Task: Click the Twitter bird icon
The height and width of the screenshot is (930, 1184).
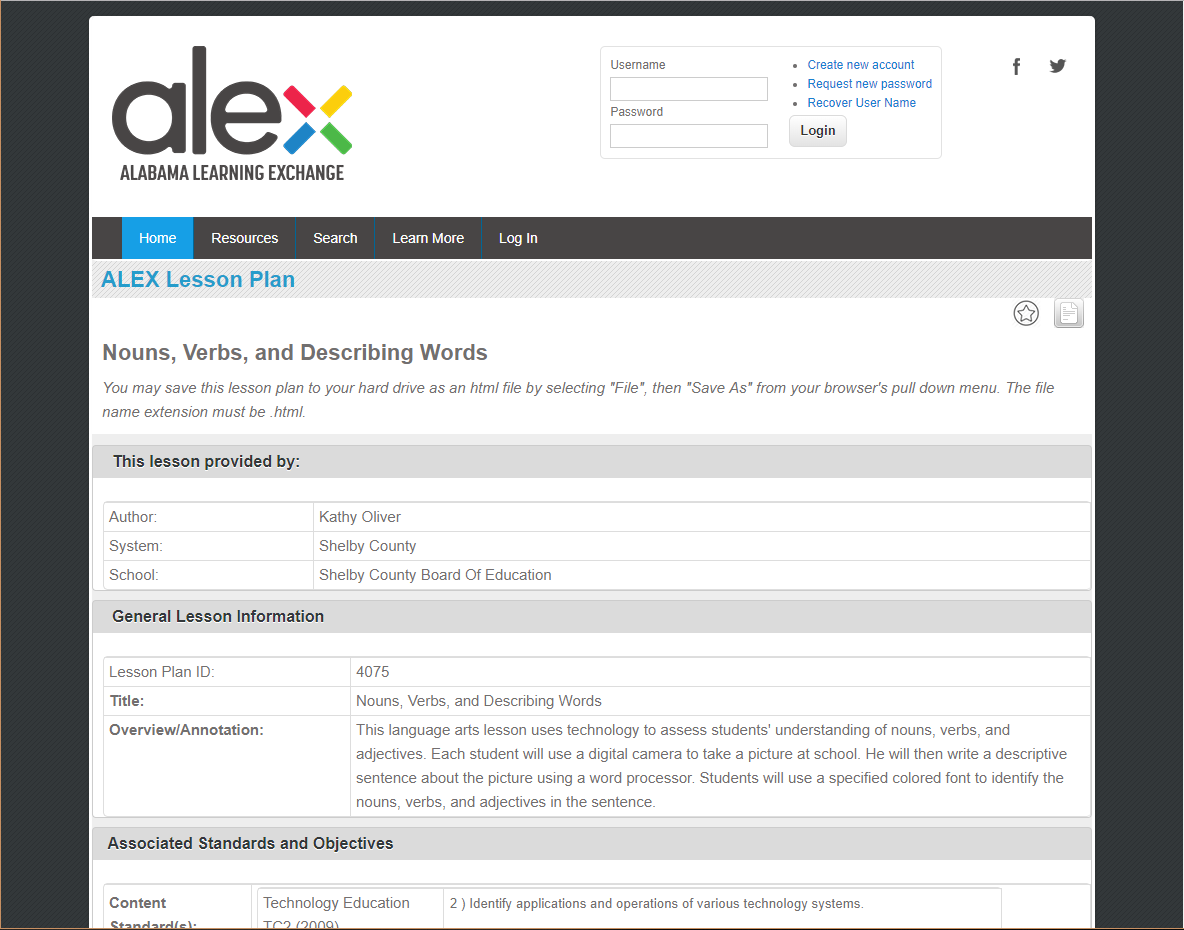Action: coord(1057,65)
